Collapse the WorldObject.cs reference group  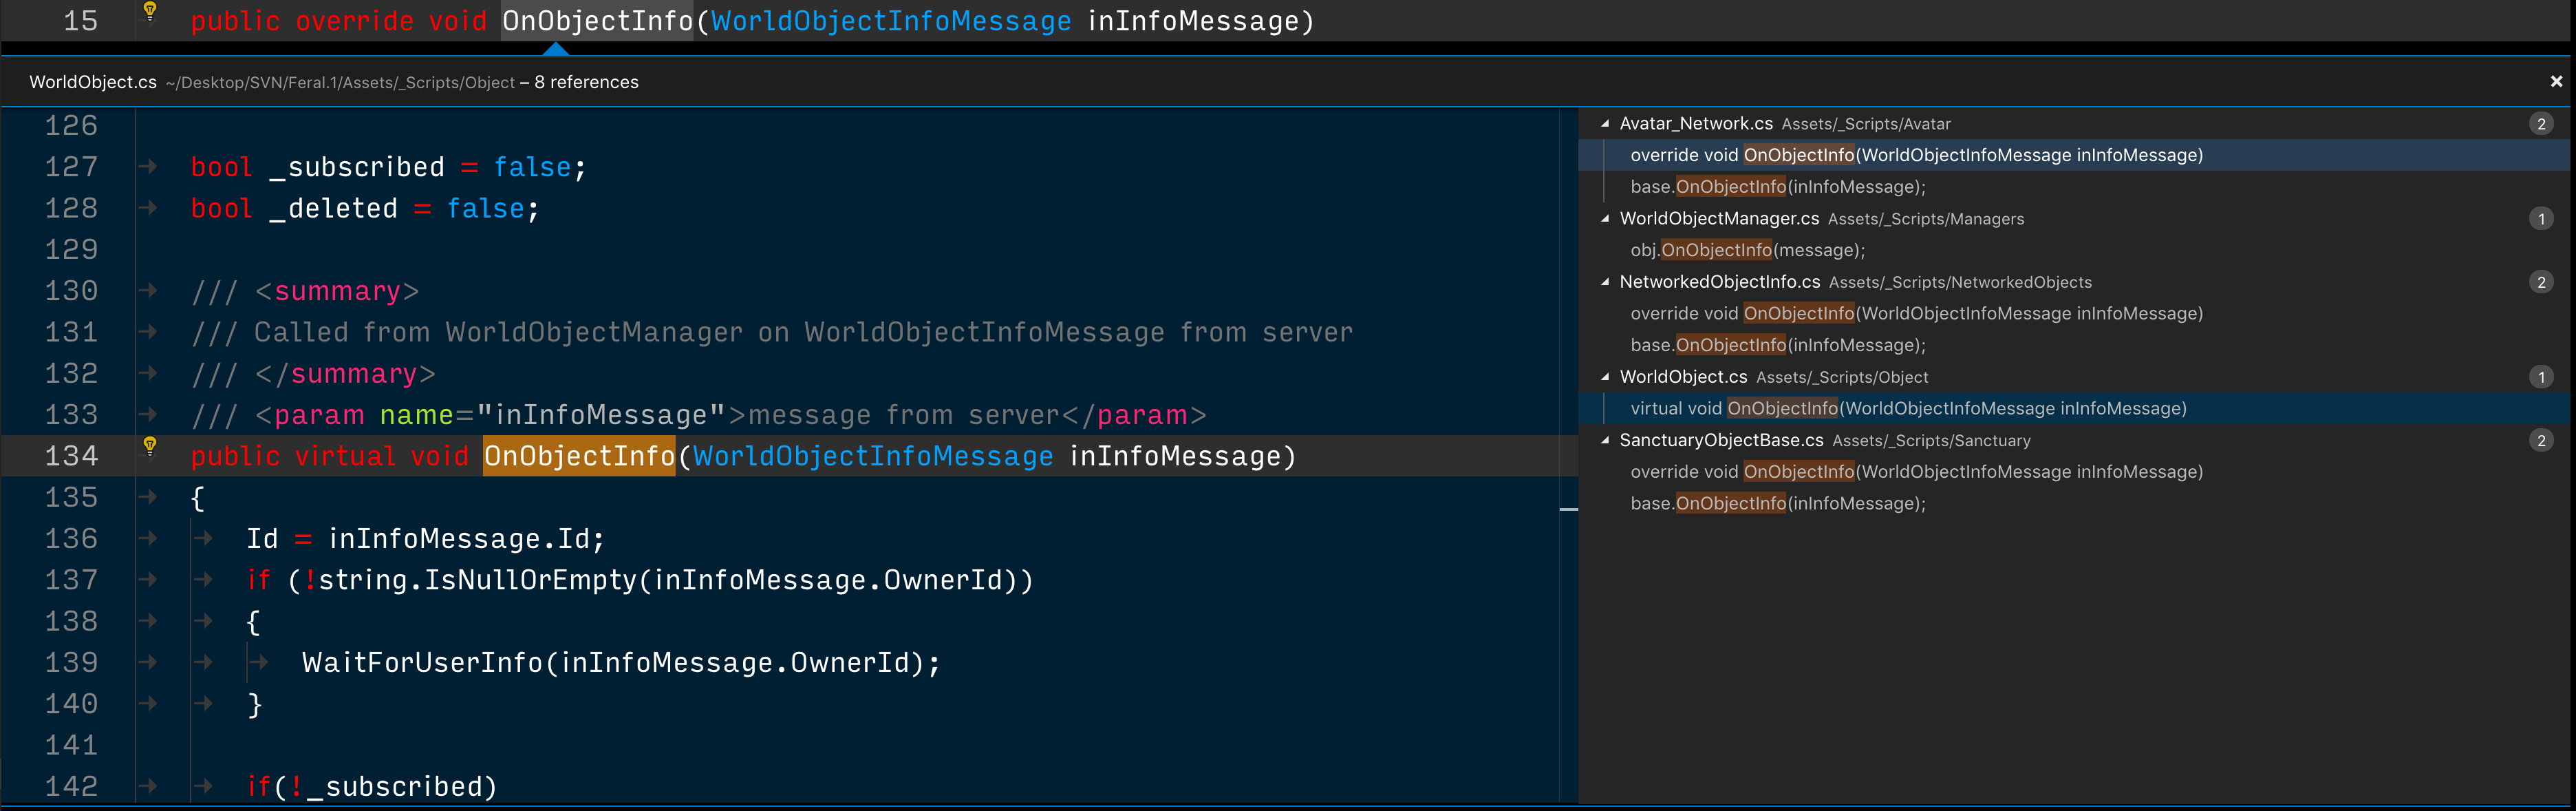1605,377
